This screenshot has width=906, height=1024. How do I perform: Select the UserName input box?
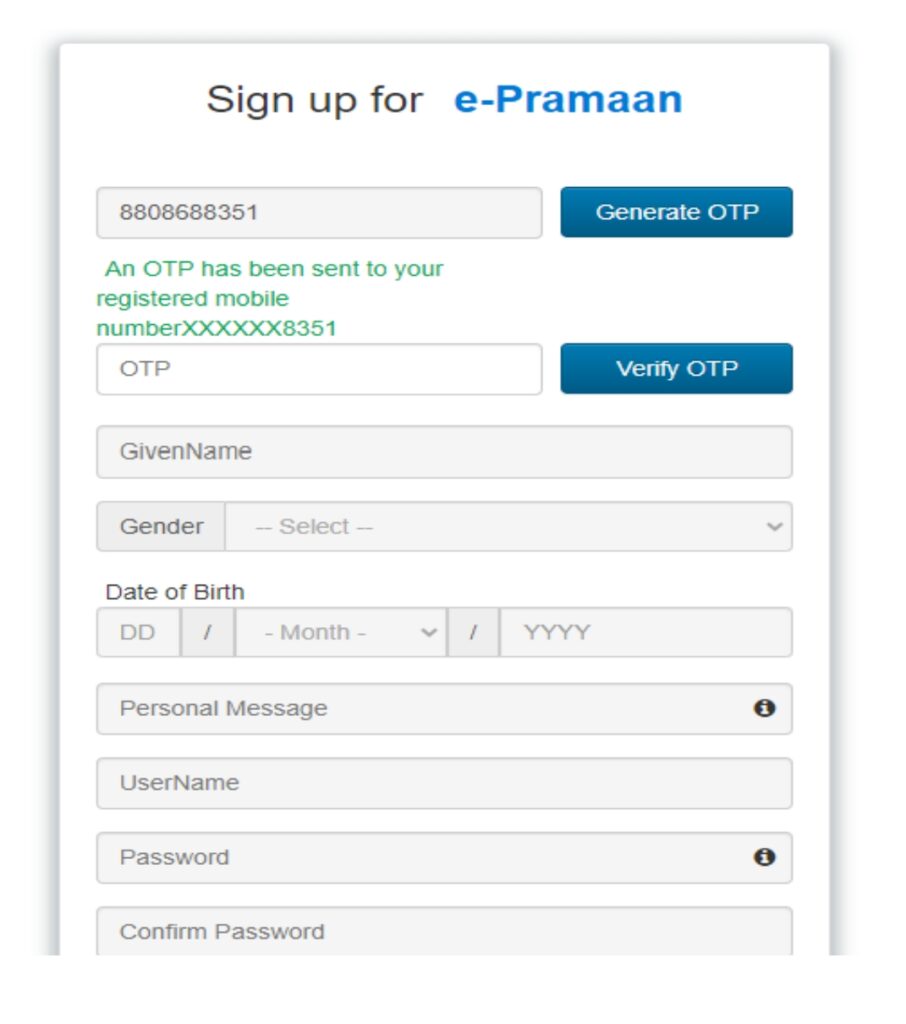pyautogui.click(x=443, y=783)
